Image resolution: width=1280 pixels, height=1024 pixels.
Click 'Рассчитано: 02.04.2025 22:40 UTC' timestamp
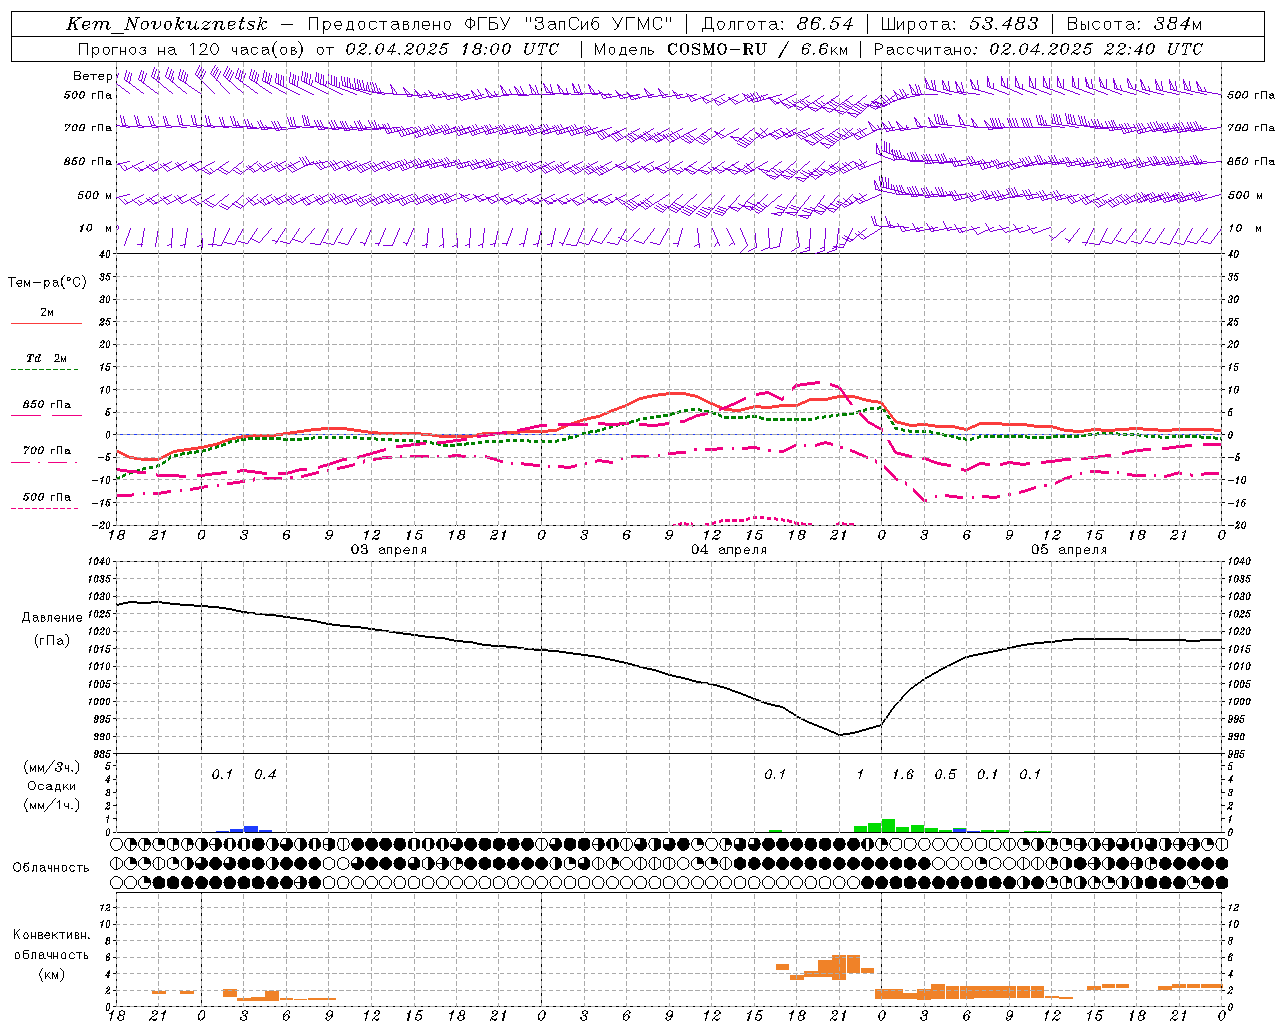point(1038,49)
